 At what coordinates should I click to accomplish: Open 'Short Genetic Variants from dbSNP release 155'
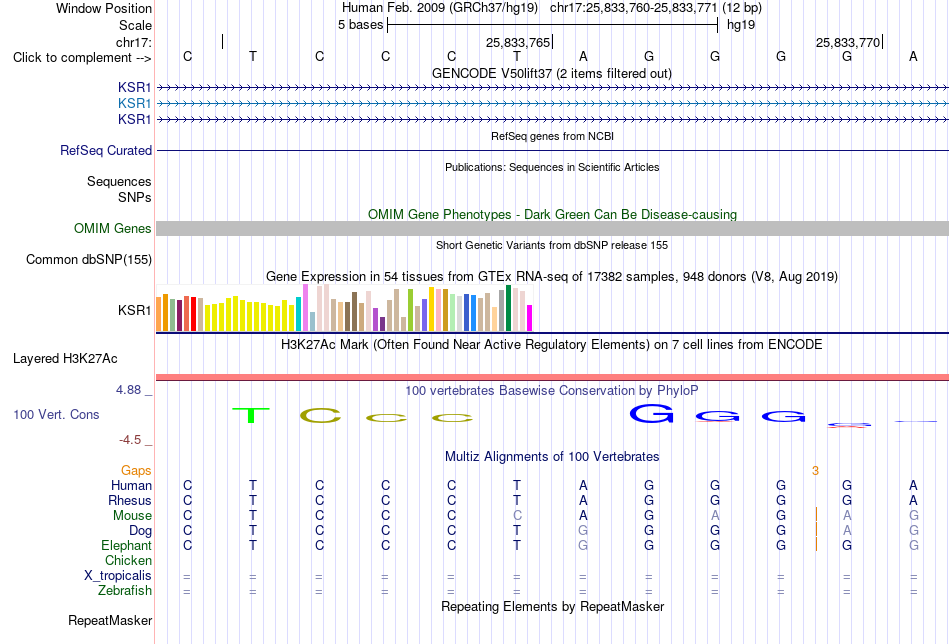pos(552,245)
